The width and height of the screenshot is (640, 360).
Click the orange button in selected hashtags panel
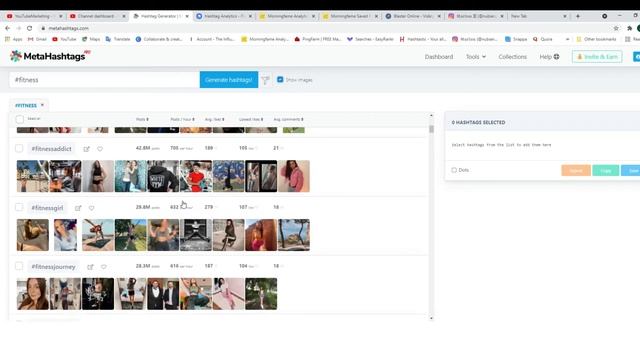click(576, 170)
